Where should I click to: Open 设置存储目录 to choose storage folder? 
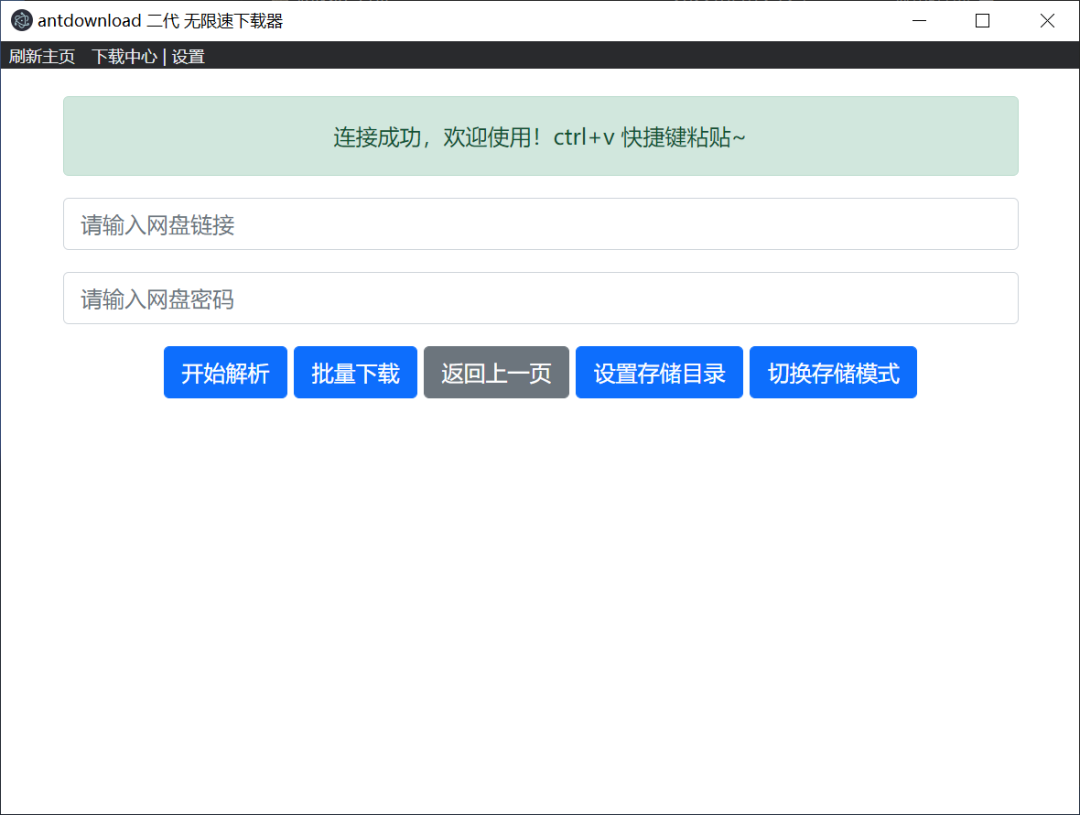[659, 373]
